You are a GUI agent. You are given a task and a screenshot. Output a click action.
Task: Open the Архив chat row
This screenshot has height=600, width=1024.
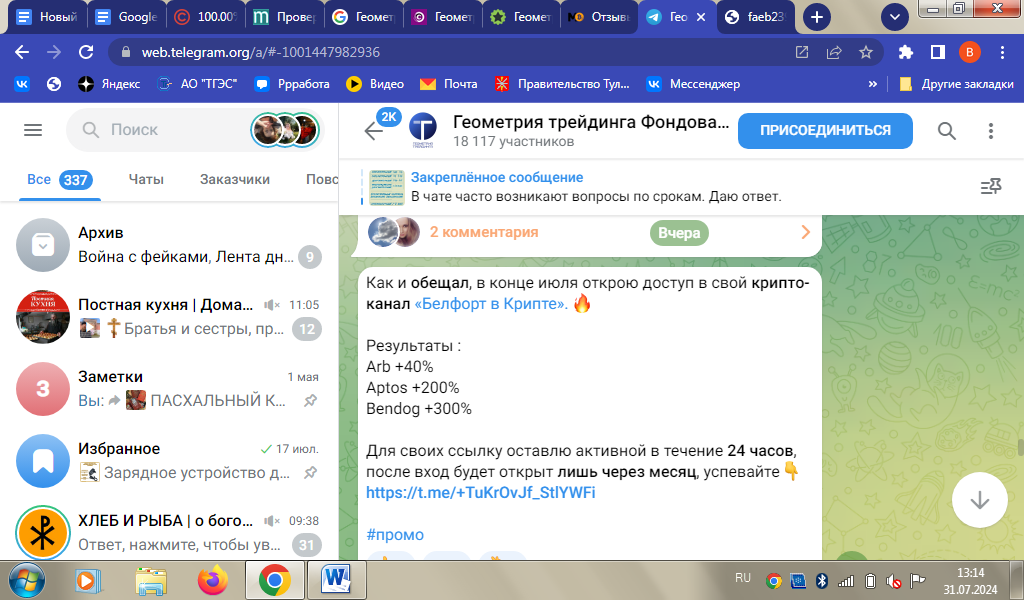169,245
